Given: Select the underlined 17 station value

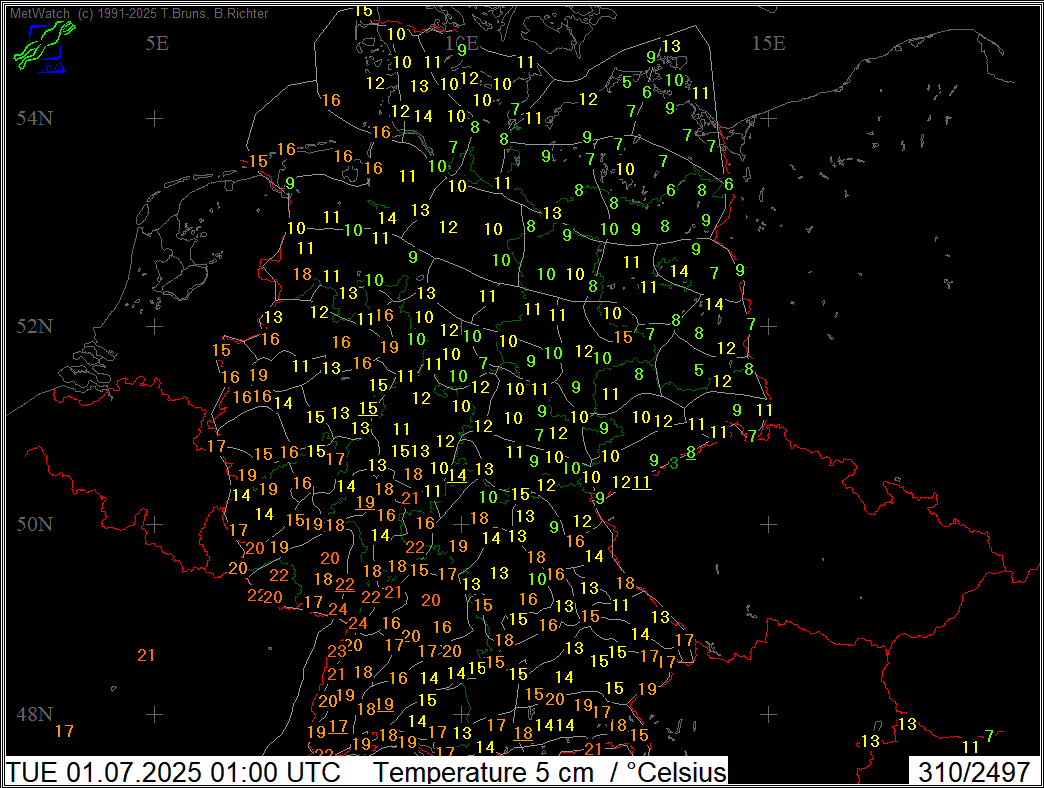Looking at the screenshot, I should [x=338, y=727].
